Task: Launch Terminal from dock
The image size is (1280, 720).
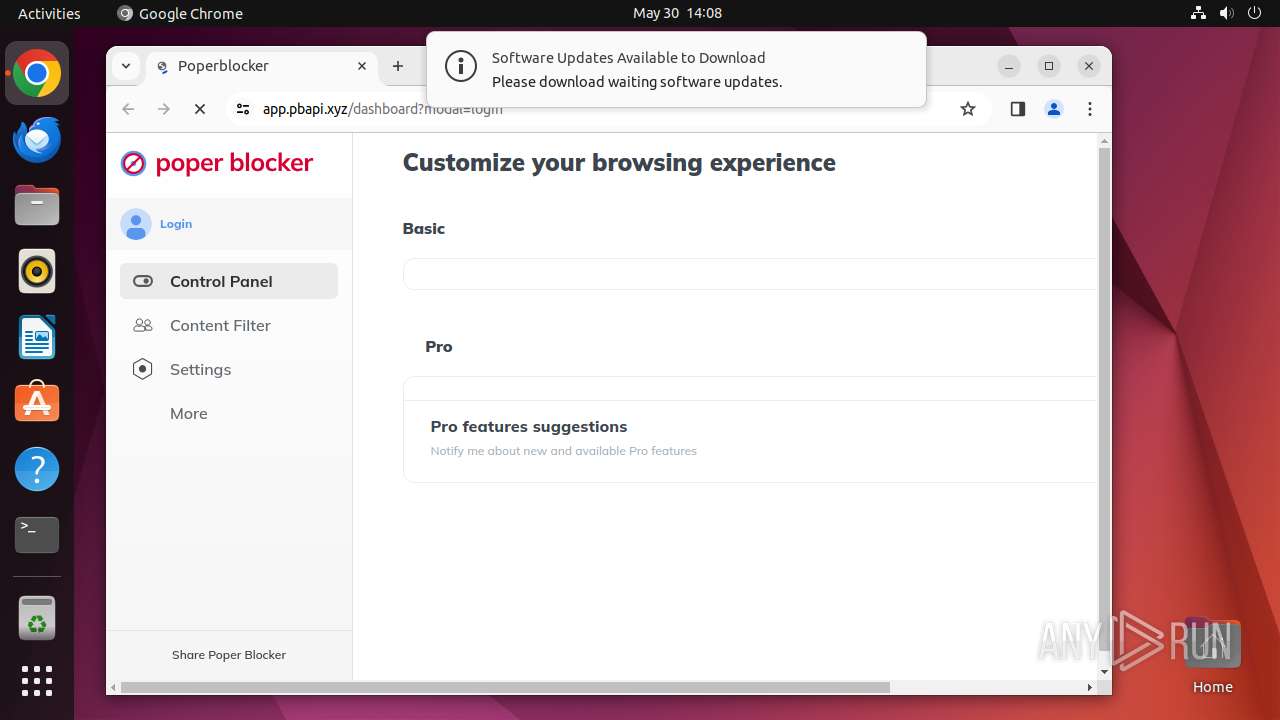Action: [37, 535]
